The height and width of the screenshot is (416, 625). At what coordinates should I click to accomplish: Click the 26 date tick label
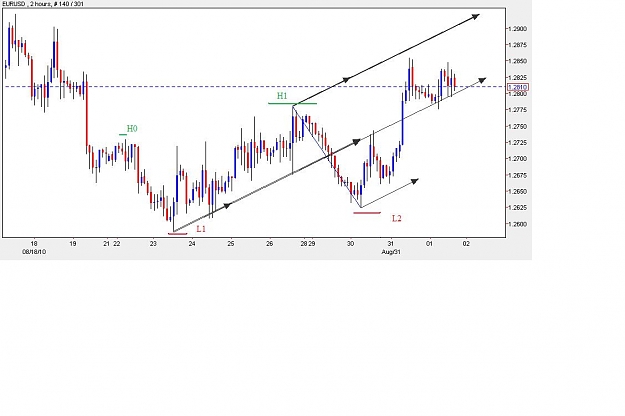269,243
